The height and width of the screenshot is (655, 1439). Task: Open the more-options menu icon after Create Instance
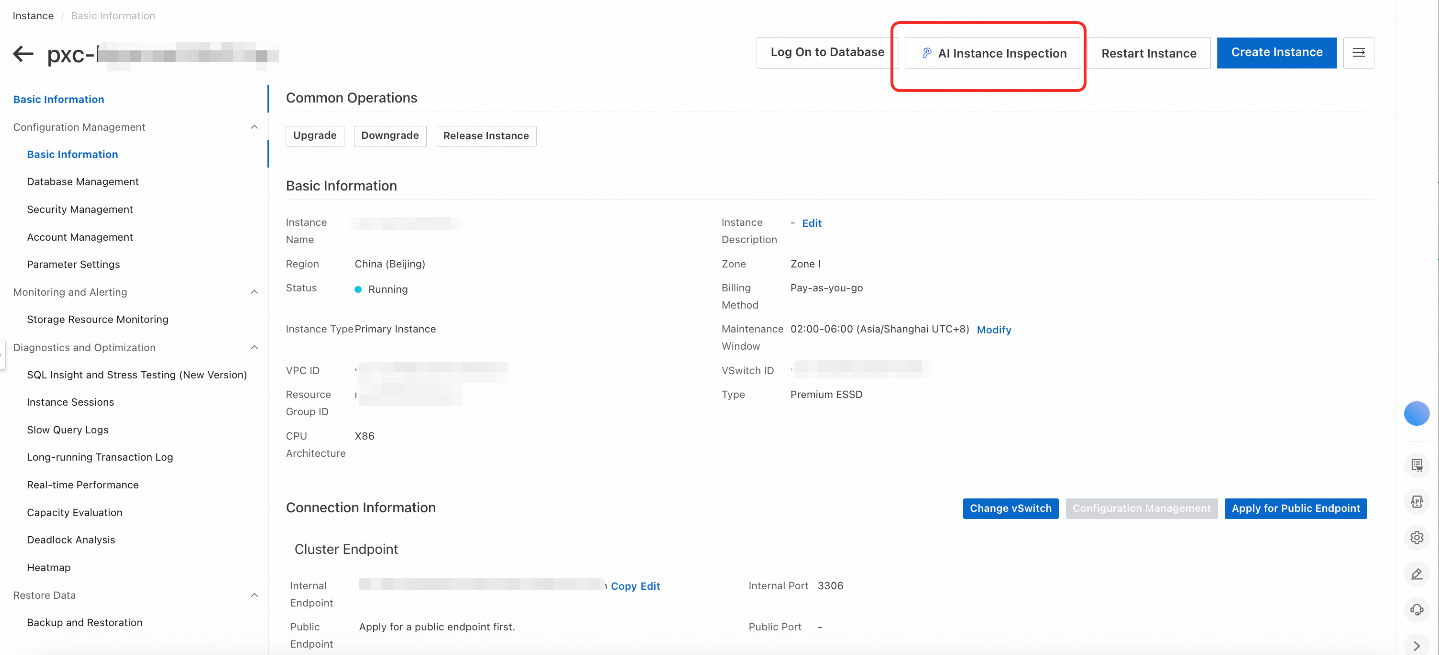pos(1359,53)
